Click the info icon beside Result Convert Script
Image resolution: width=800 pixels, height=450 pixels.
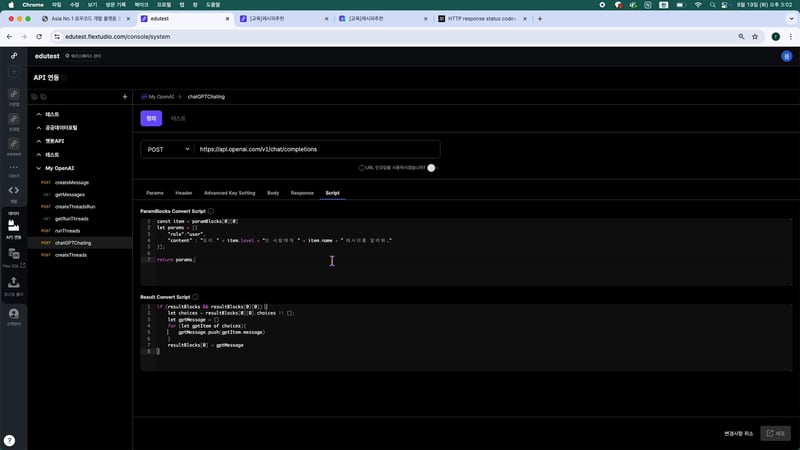(x=196, y=297)
